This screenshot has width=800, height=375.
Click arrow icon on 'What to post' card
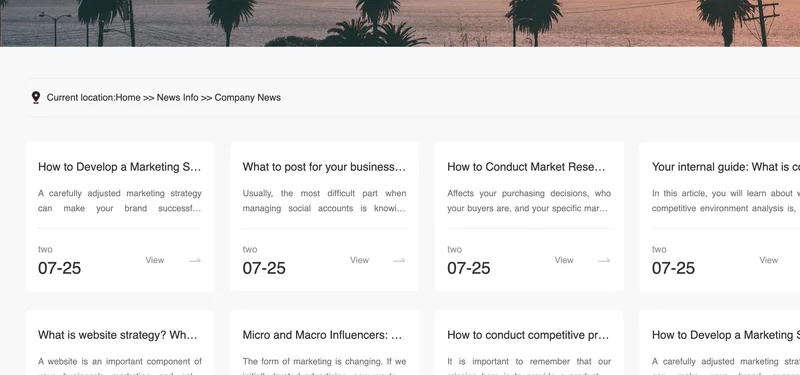coord(399,260)
